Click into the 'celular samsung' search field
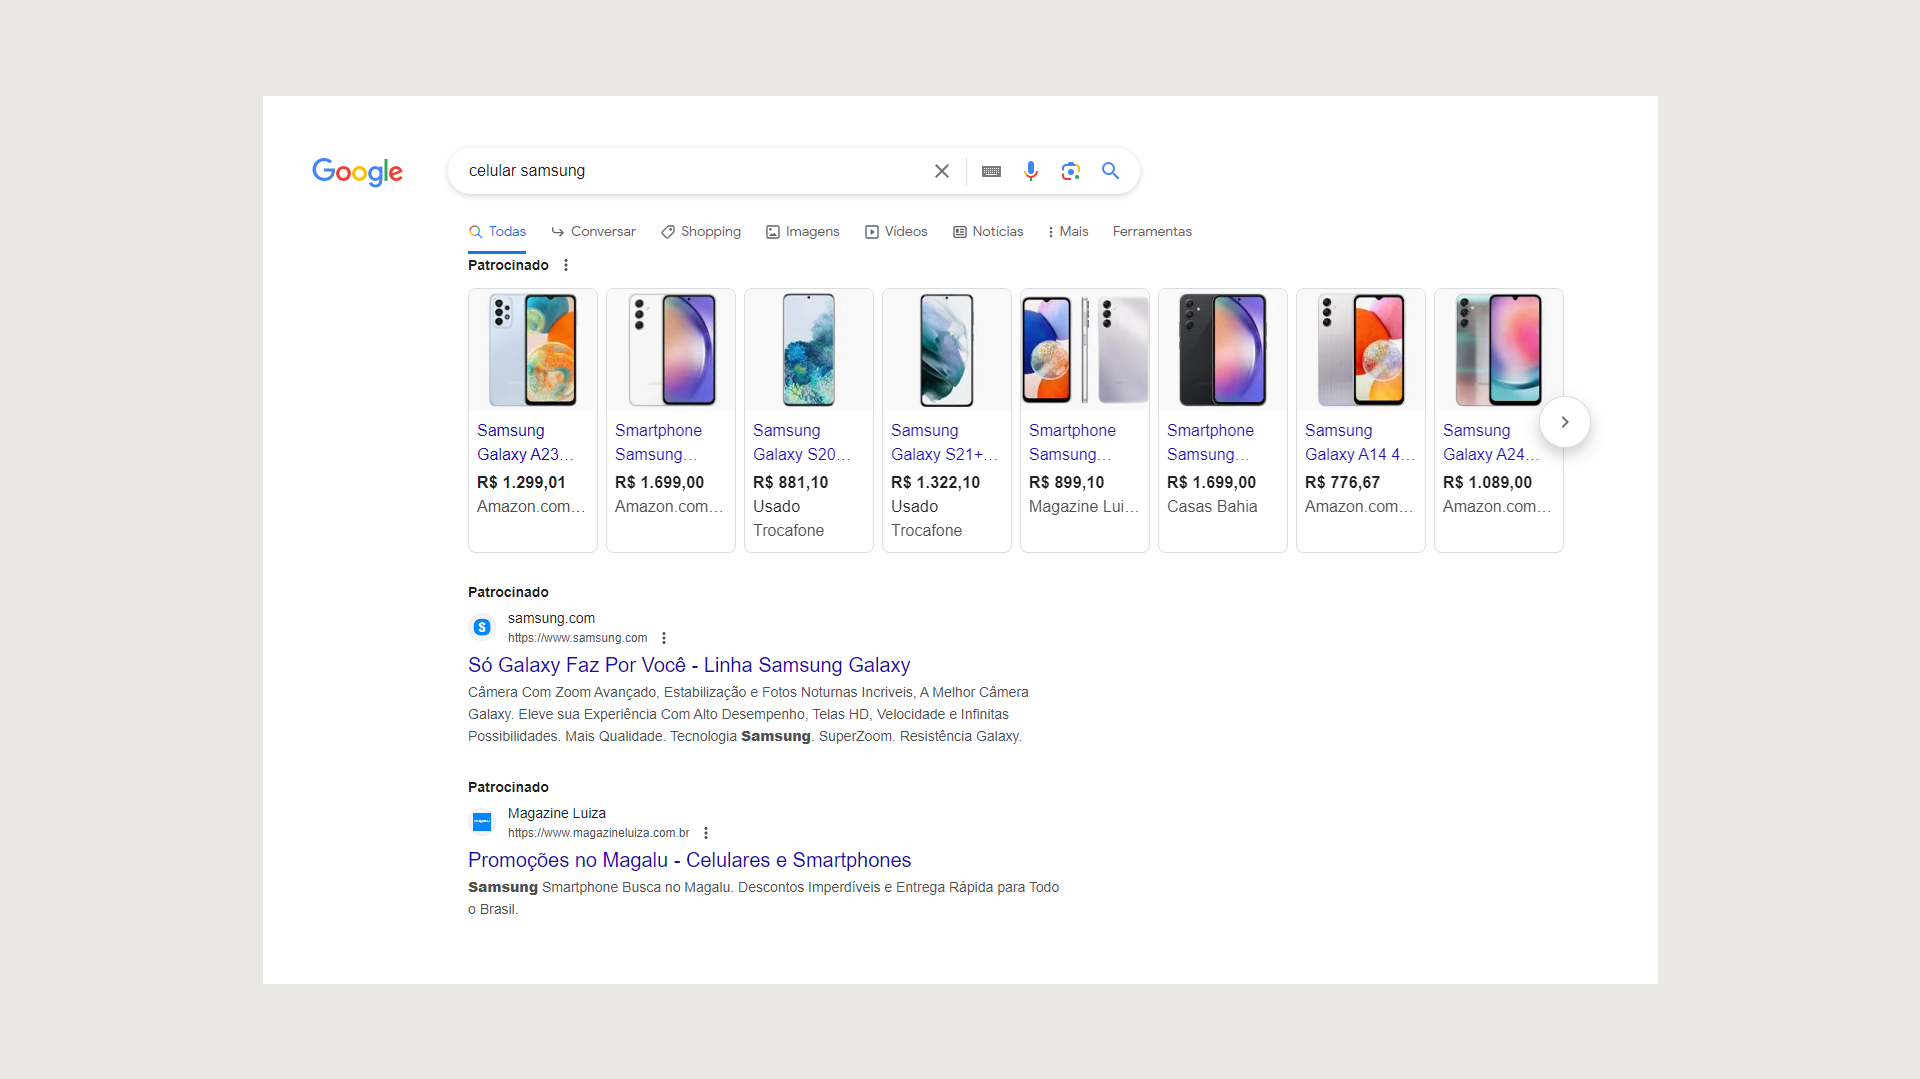Screen dimensions: 1920x1079 click(690, 171)
